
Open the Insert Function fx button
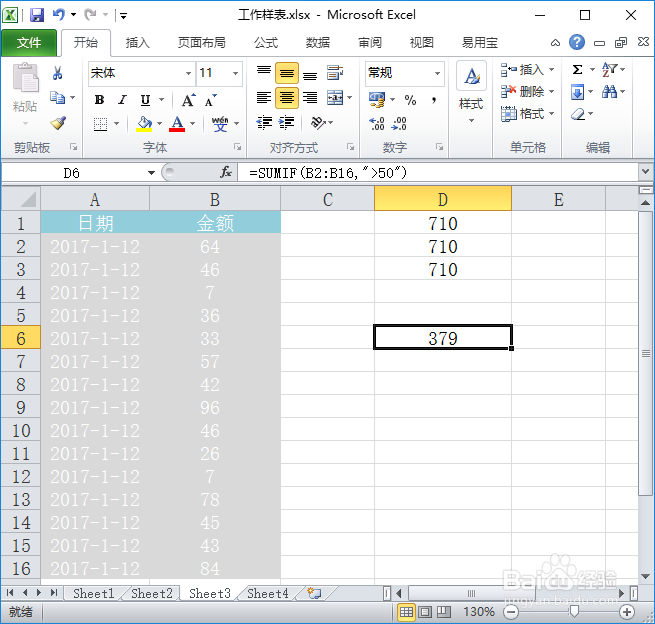point(226,172)
